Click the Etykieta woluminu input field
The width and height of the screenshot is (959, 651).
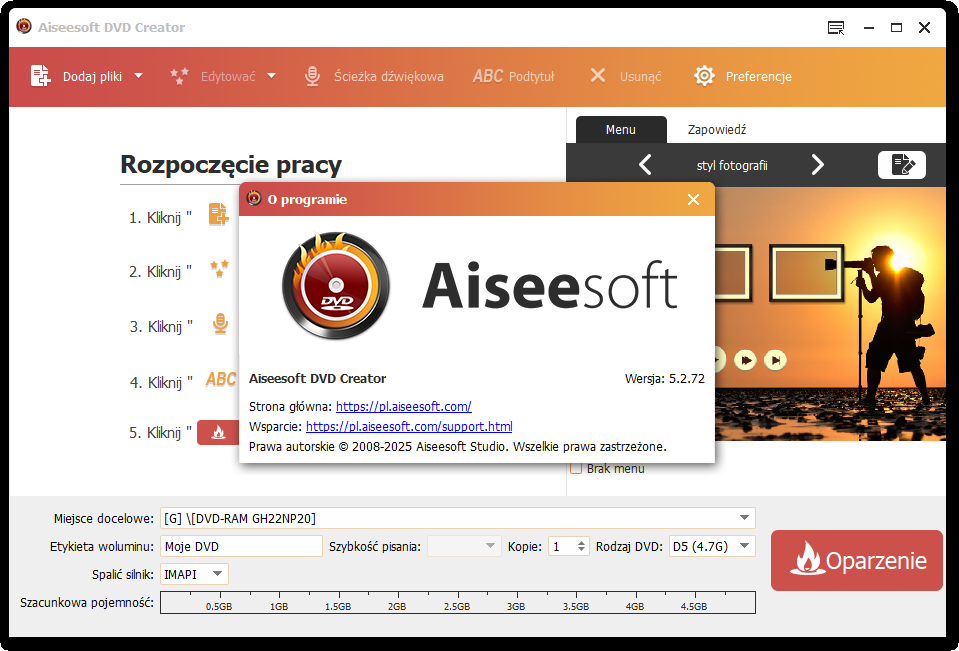241,546
